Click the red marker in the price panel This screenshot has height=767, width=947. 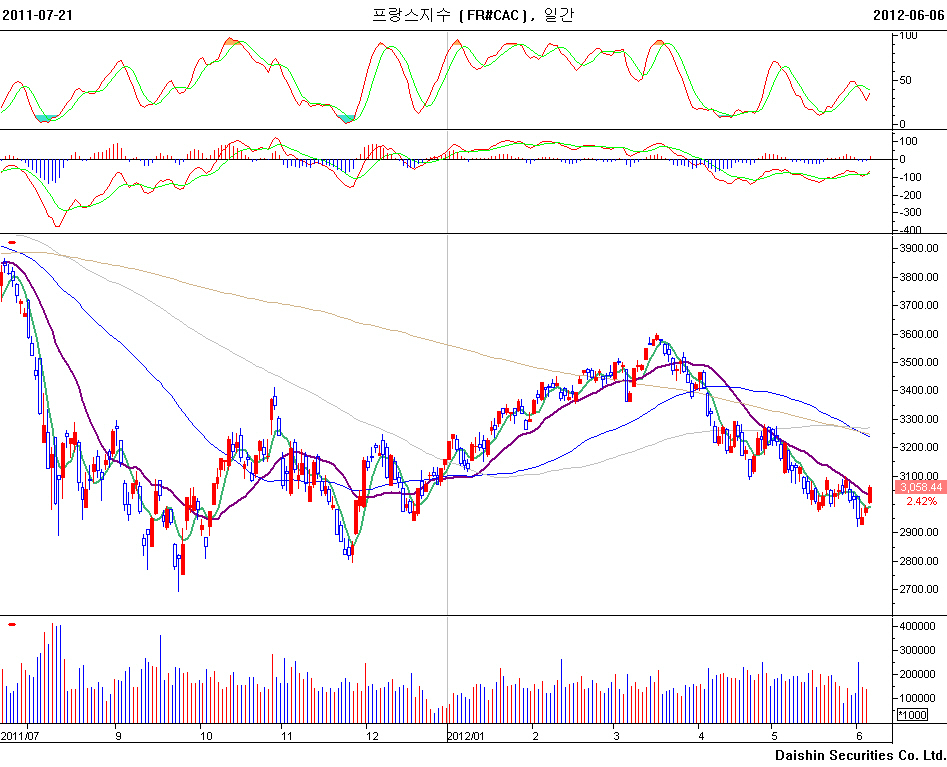(12, 242)
